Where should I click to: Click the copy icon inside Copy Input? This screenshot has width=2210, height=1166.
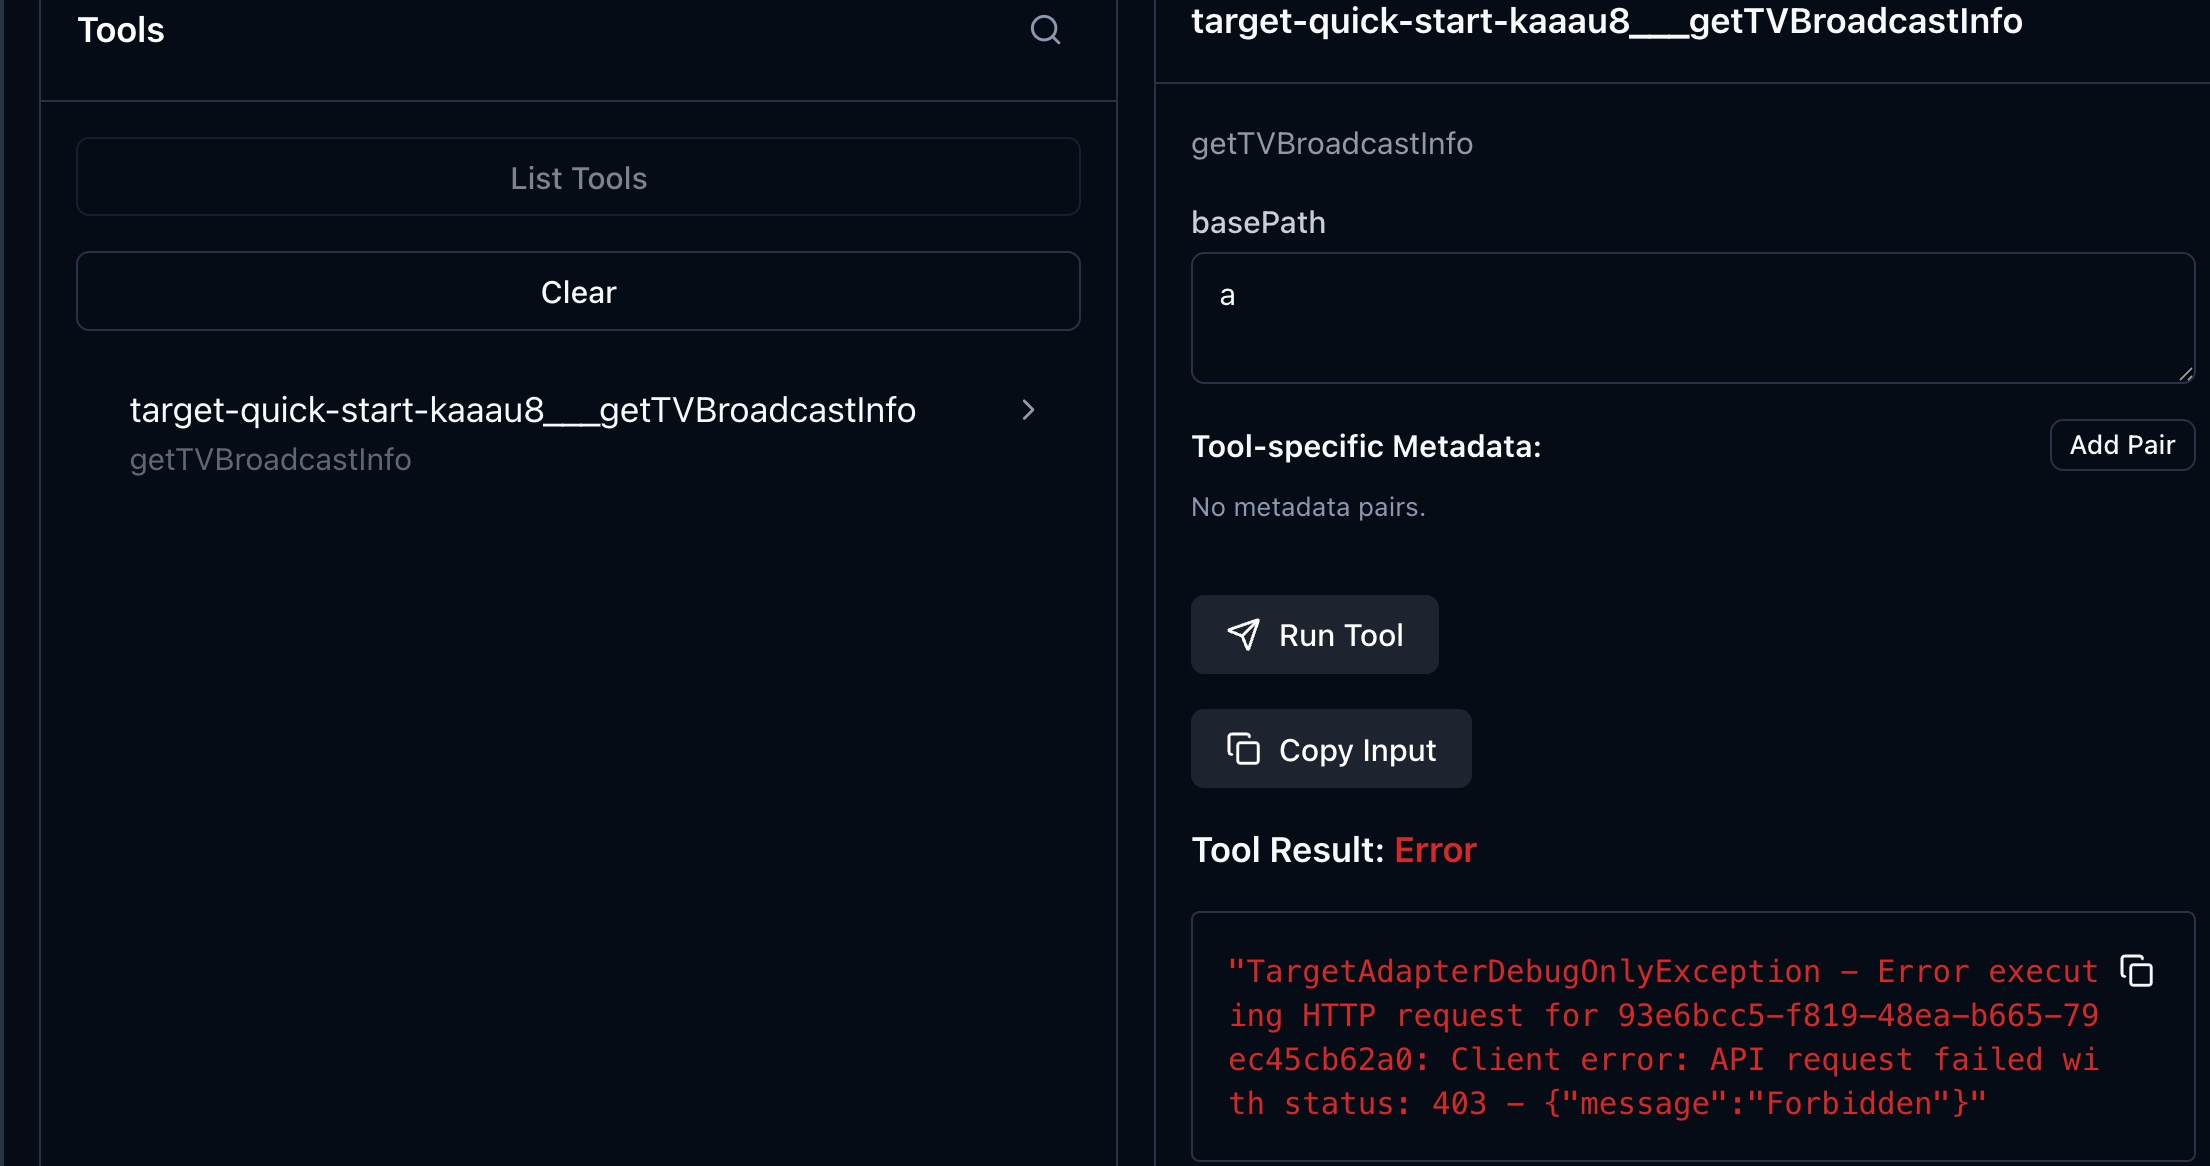[1243, 748]
